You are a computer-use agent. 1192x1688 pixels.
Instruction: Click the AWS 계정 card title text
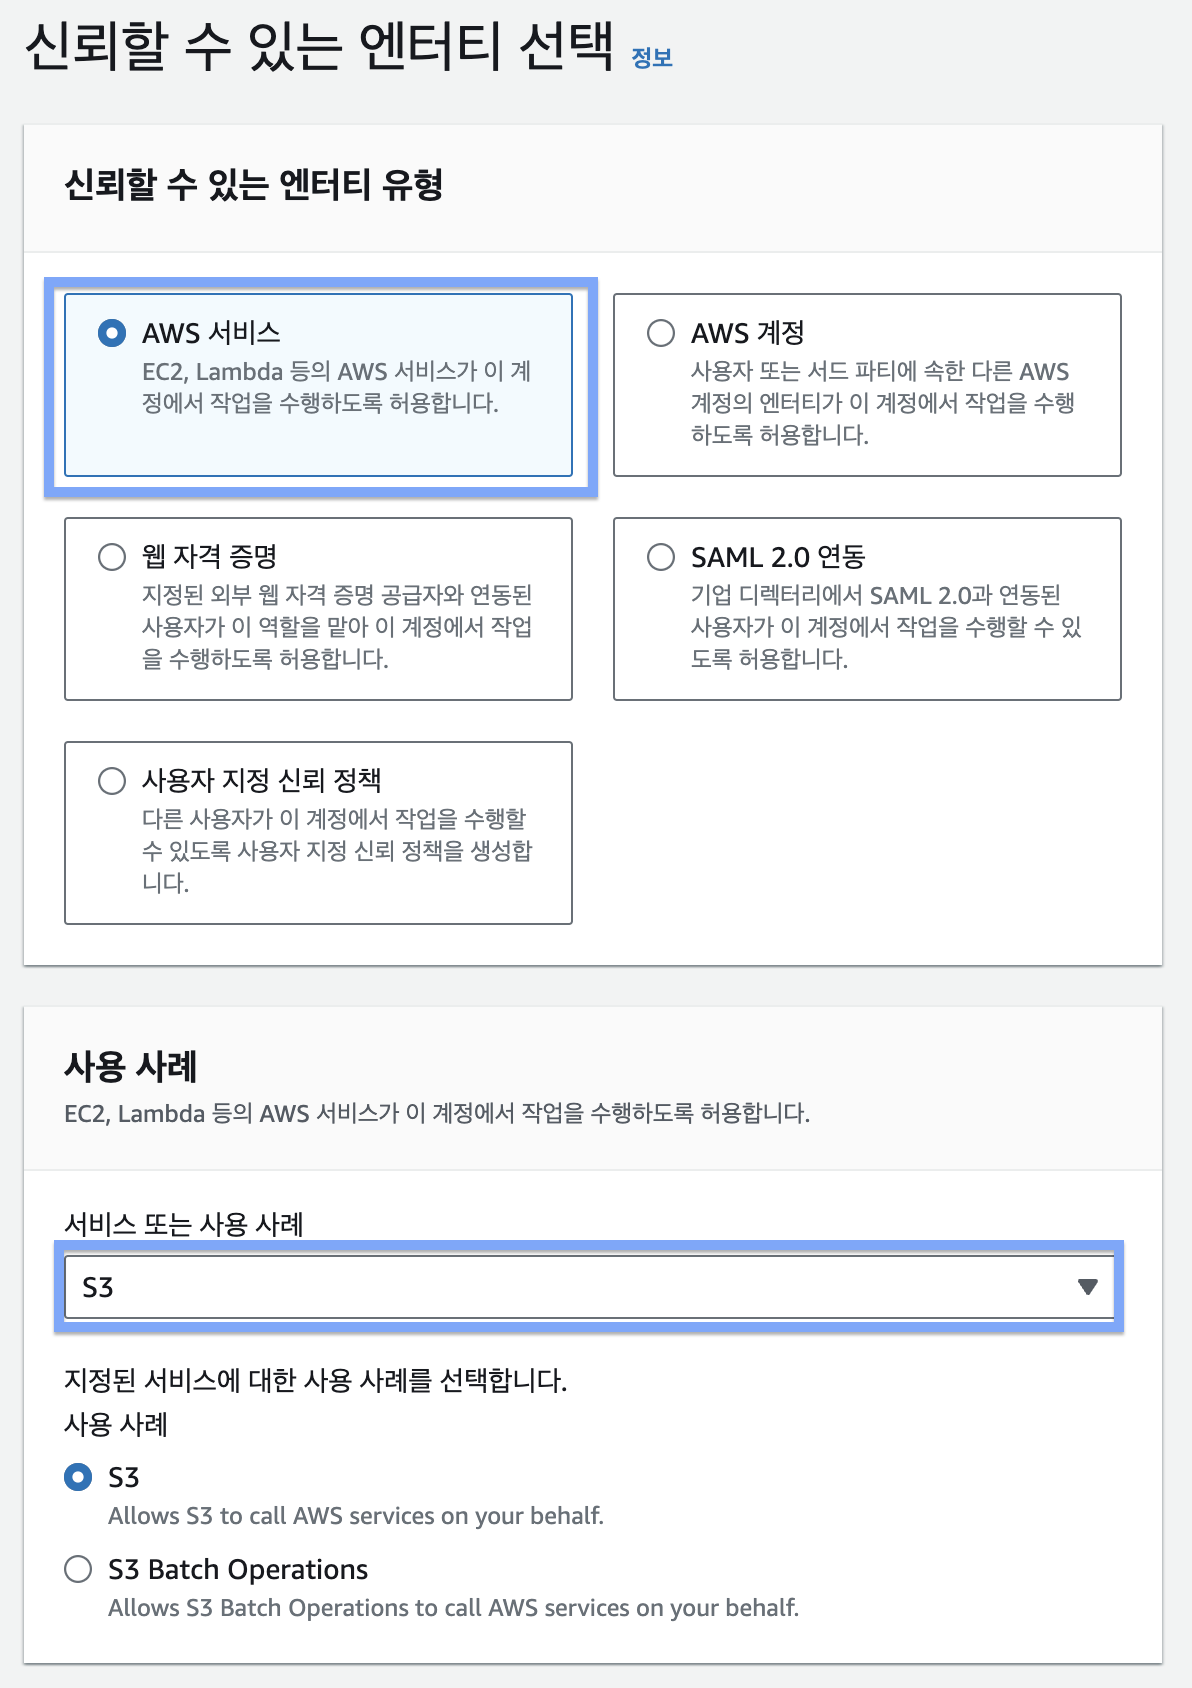[747, 333]
